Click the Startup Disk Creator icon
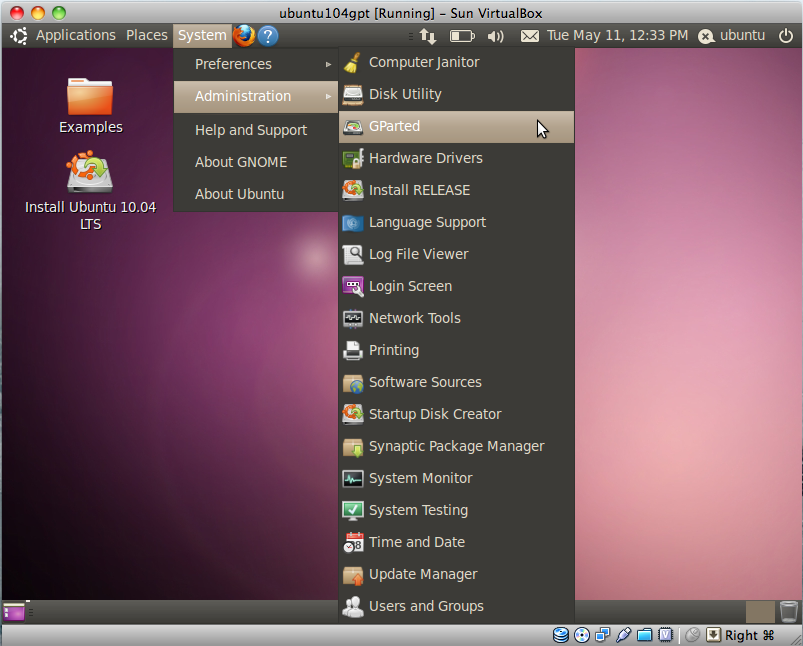This screenshot has height=646, width=803. tap(353, 414)
